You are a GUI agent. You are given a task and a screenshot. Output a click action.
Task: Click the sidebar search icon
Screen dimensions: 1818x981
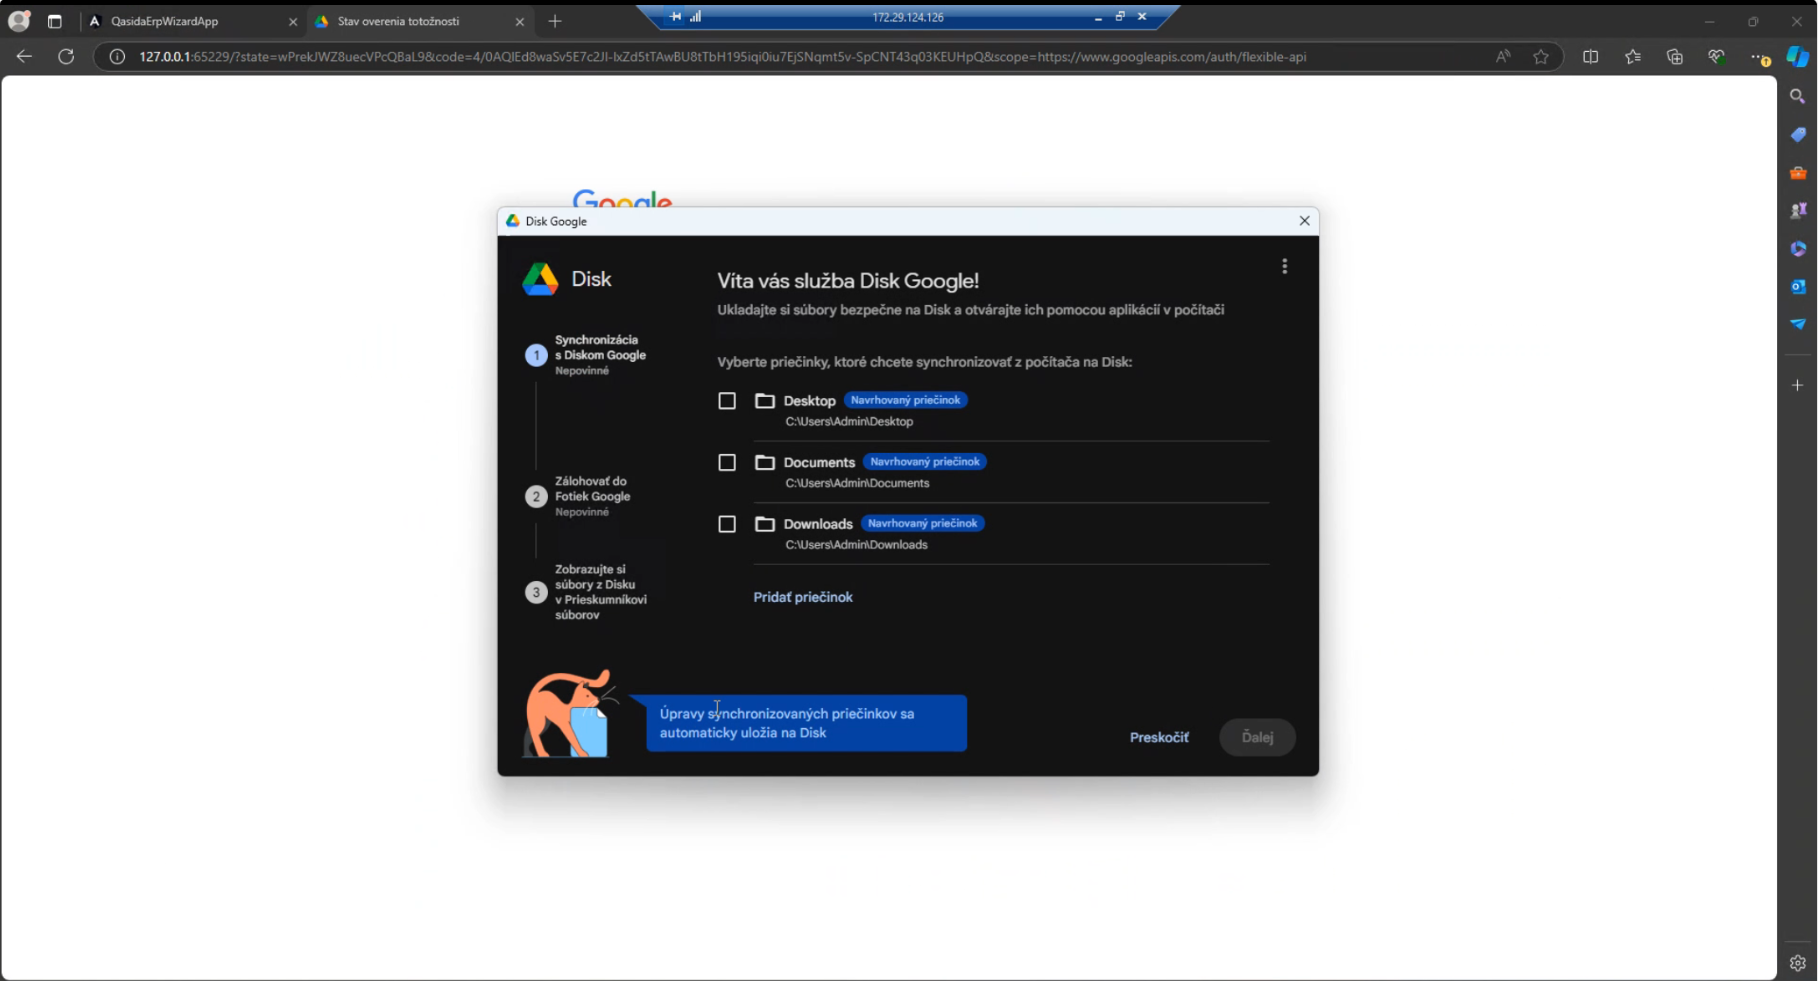[1797, 96]
